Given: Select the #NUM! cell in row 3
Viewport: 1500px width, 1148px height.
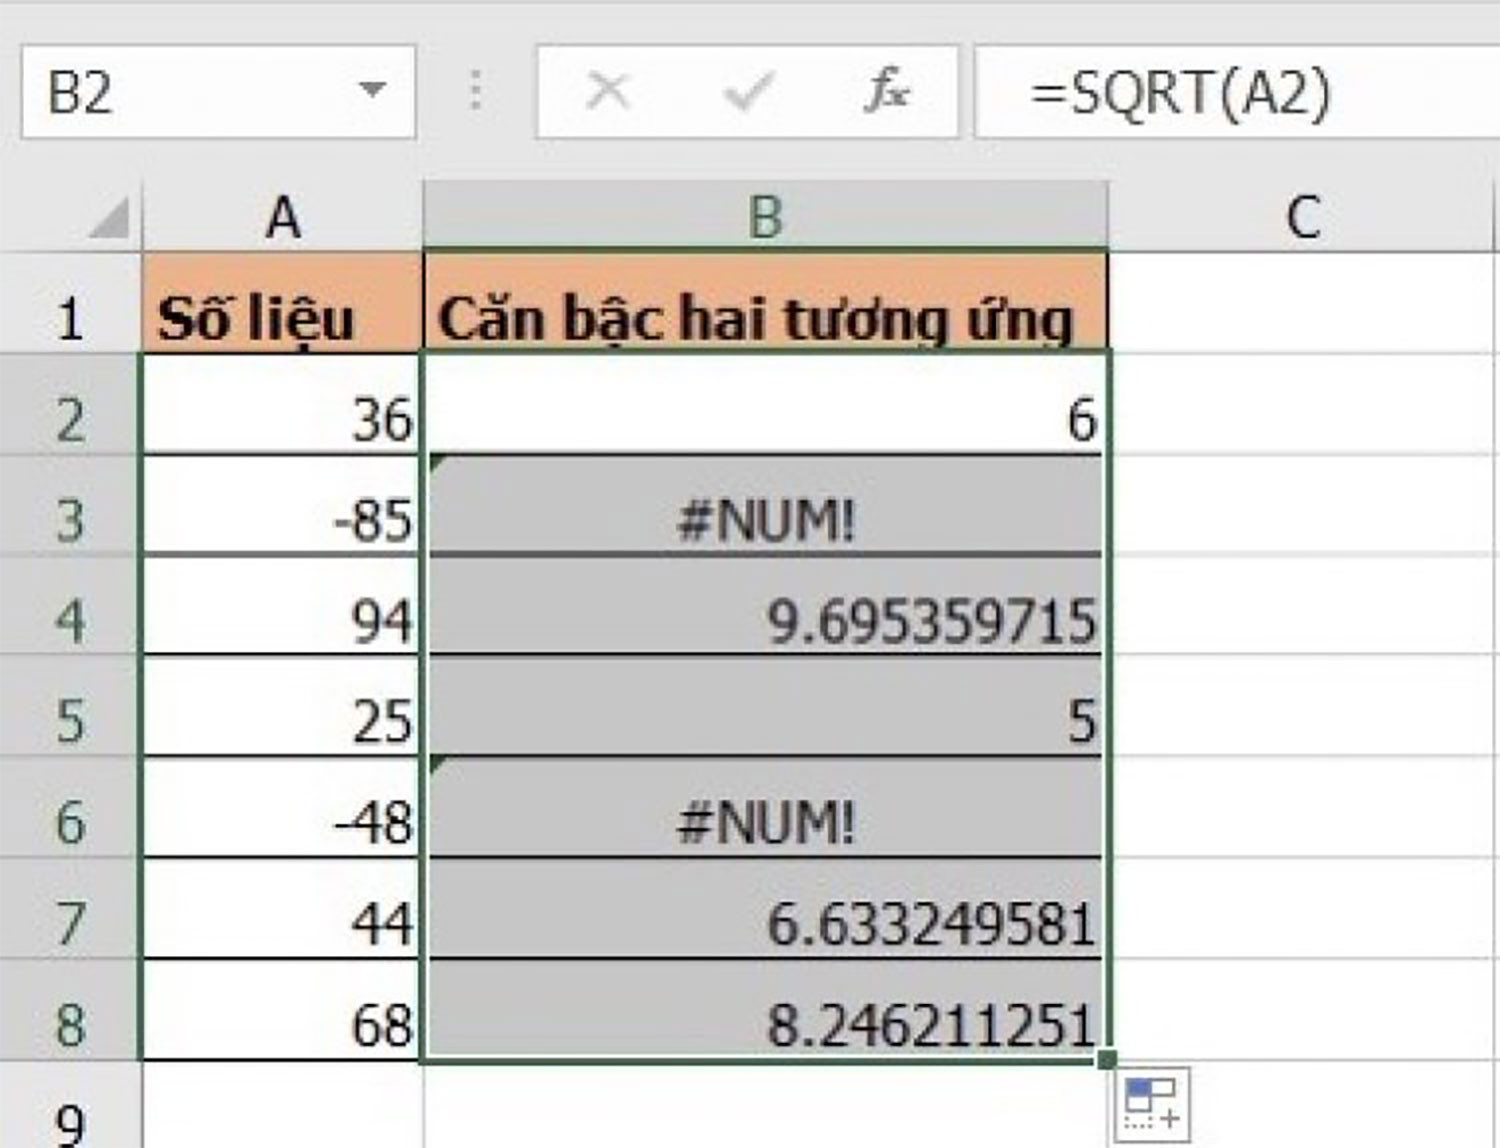Looking at the screenshot, I should (766, 506).
